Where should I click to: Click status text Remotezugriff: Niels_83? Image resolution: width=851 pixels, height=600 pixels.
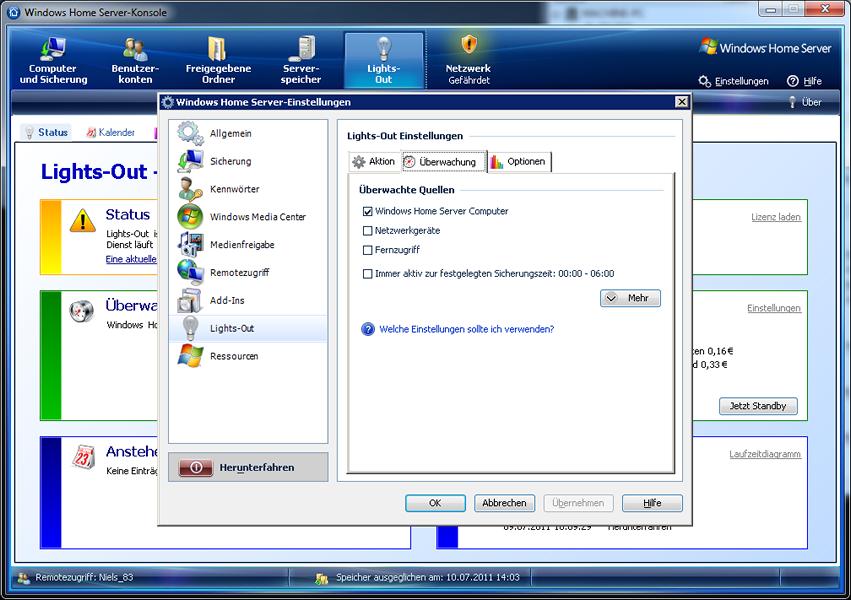coord(84,578)
